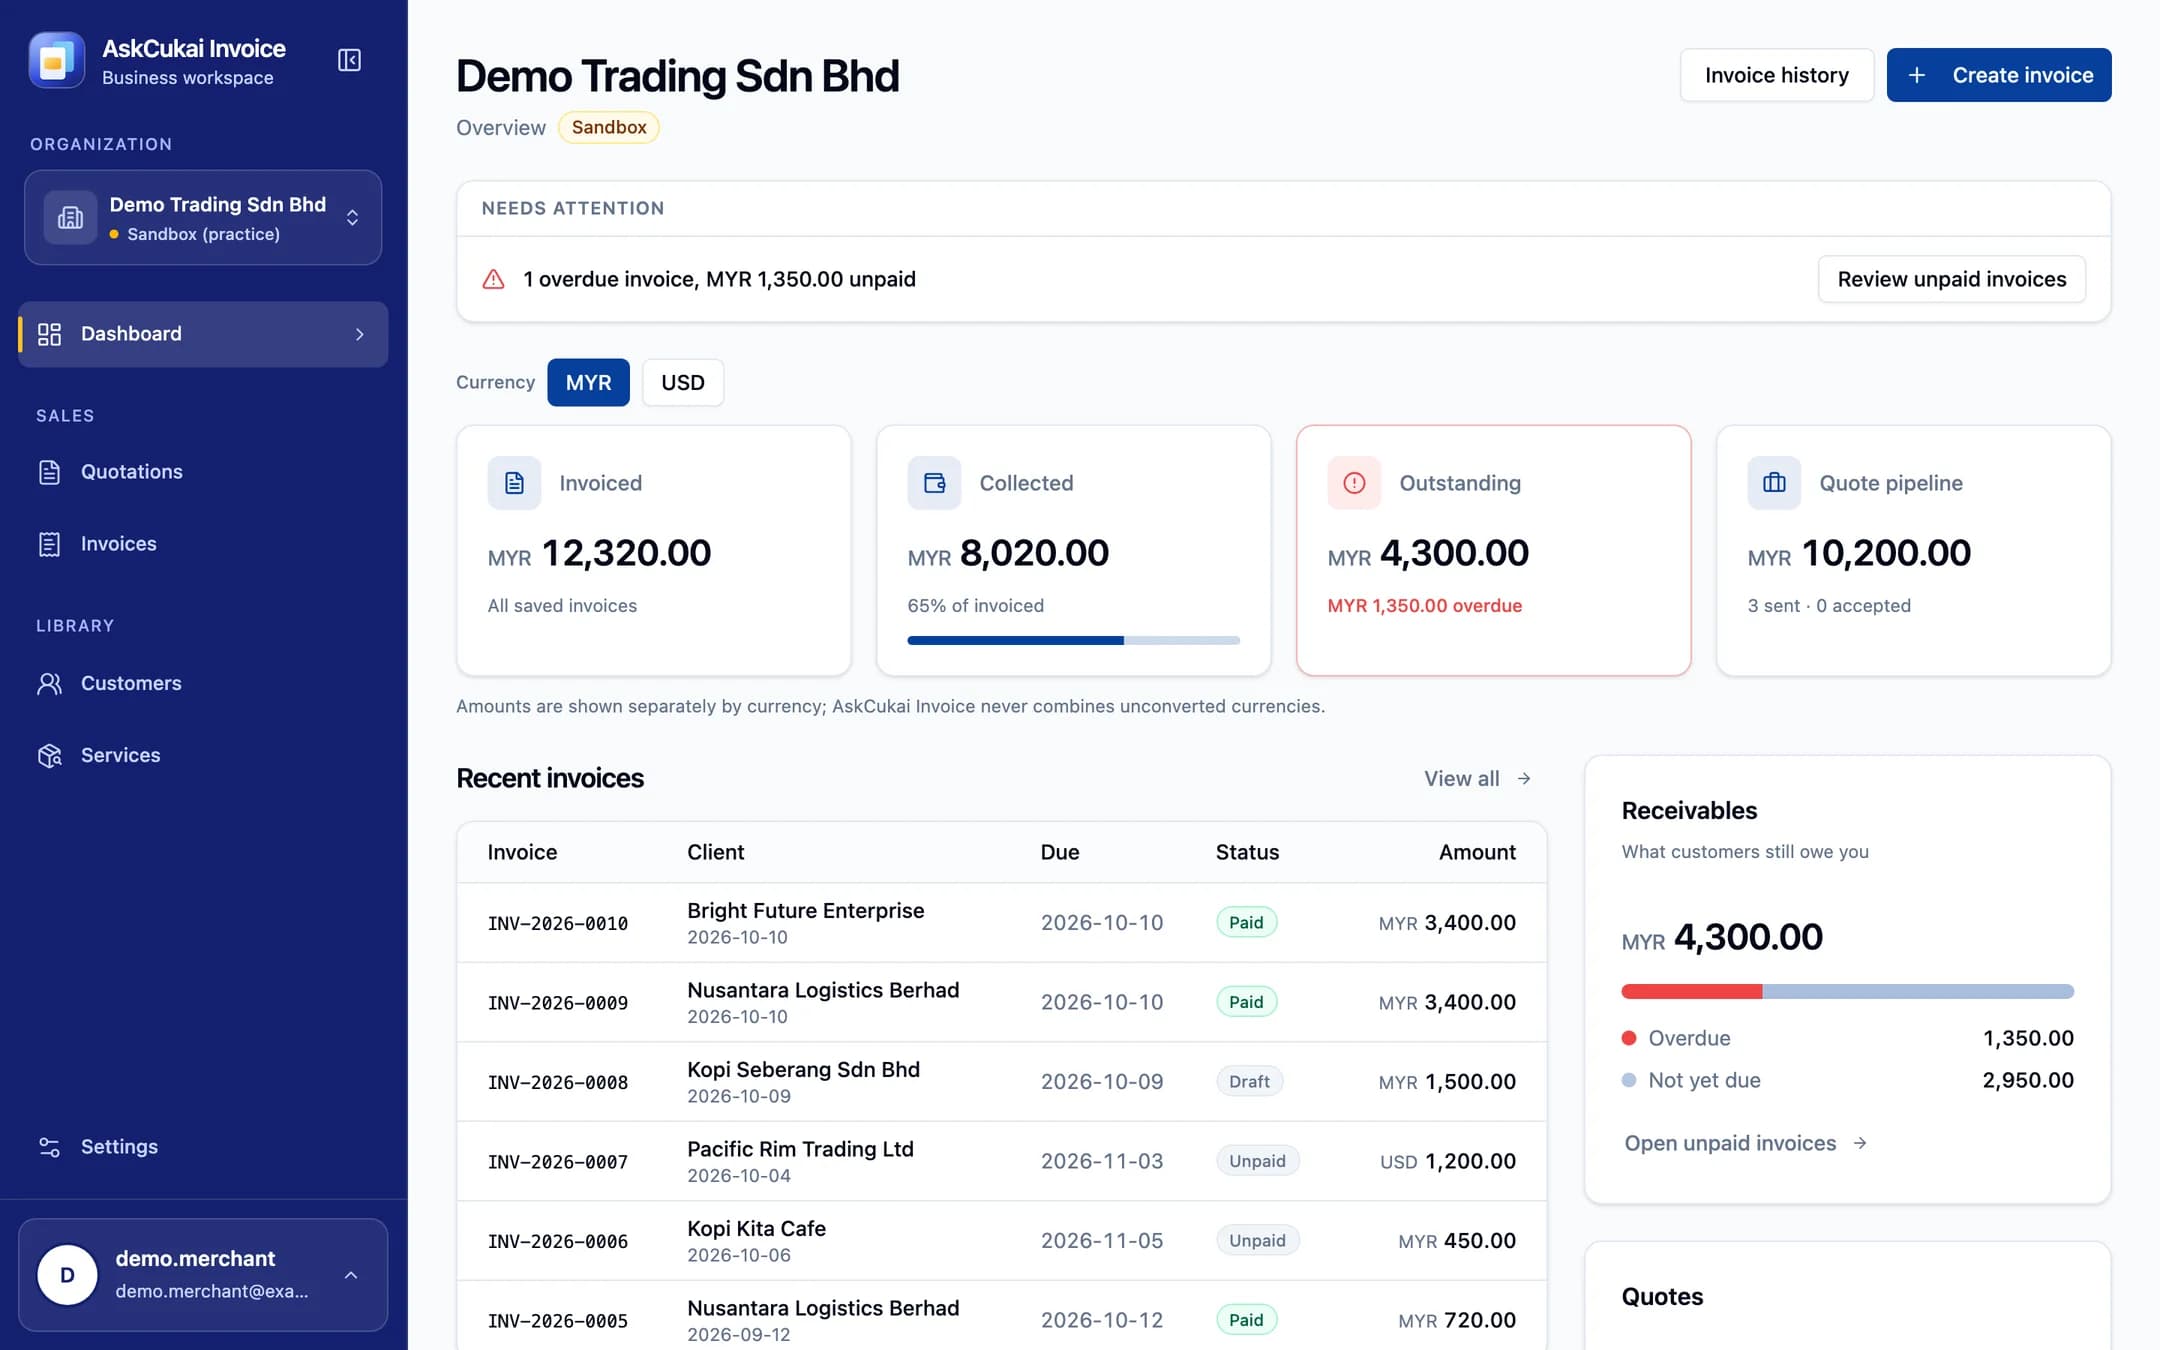
Task: Click Paid badge for INV-2026-0005
Action: [1246, 1320]
